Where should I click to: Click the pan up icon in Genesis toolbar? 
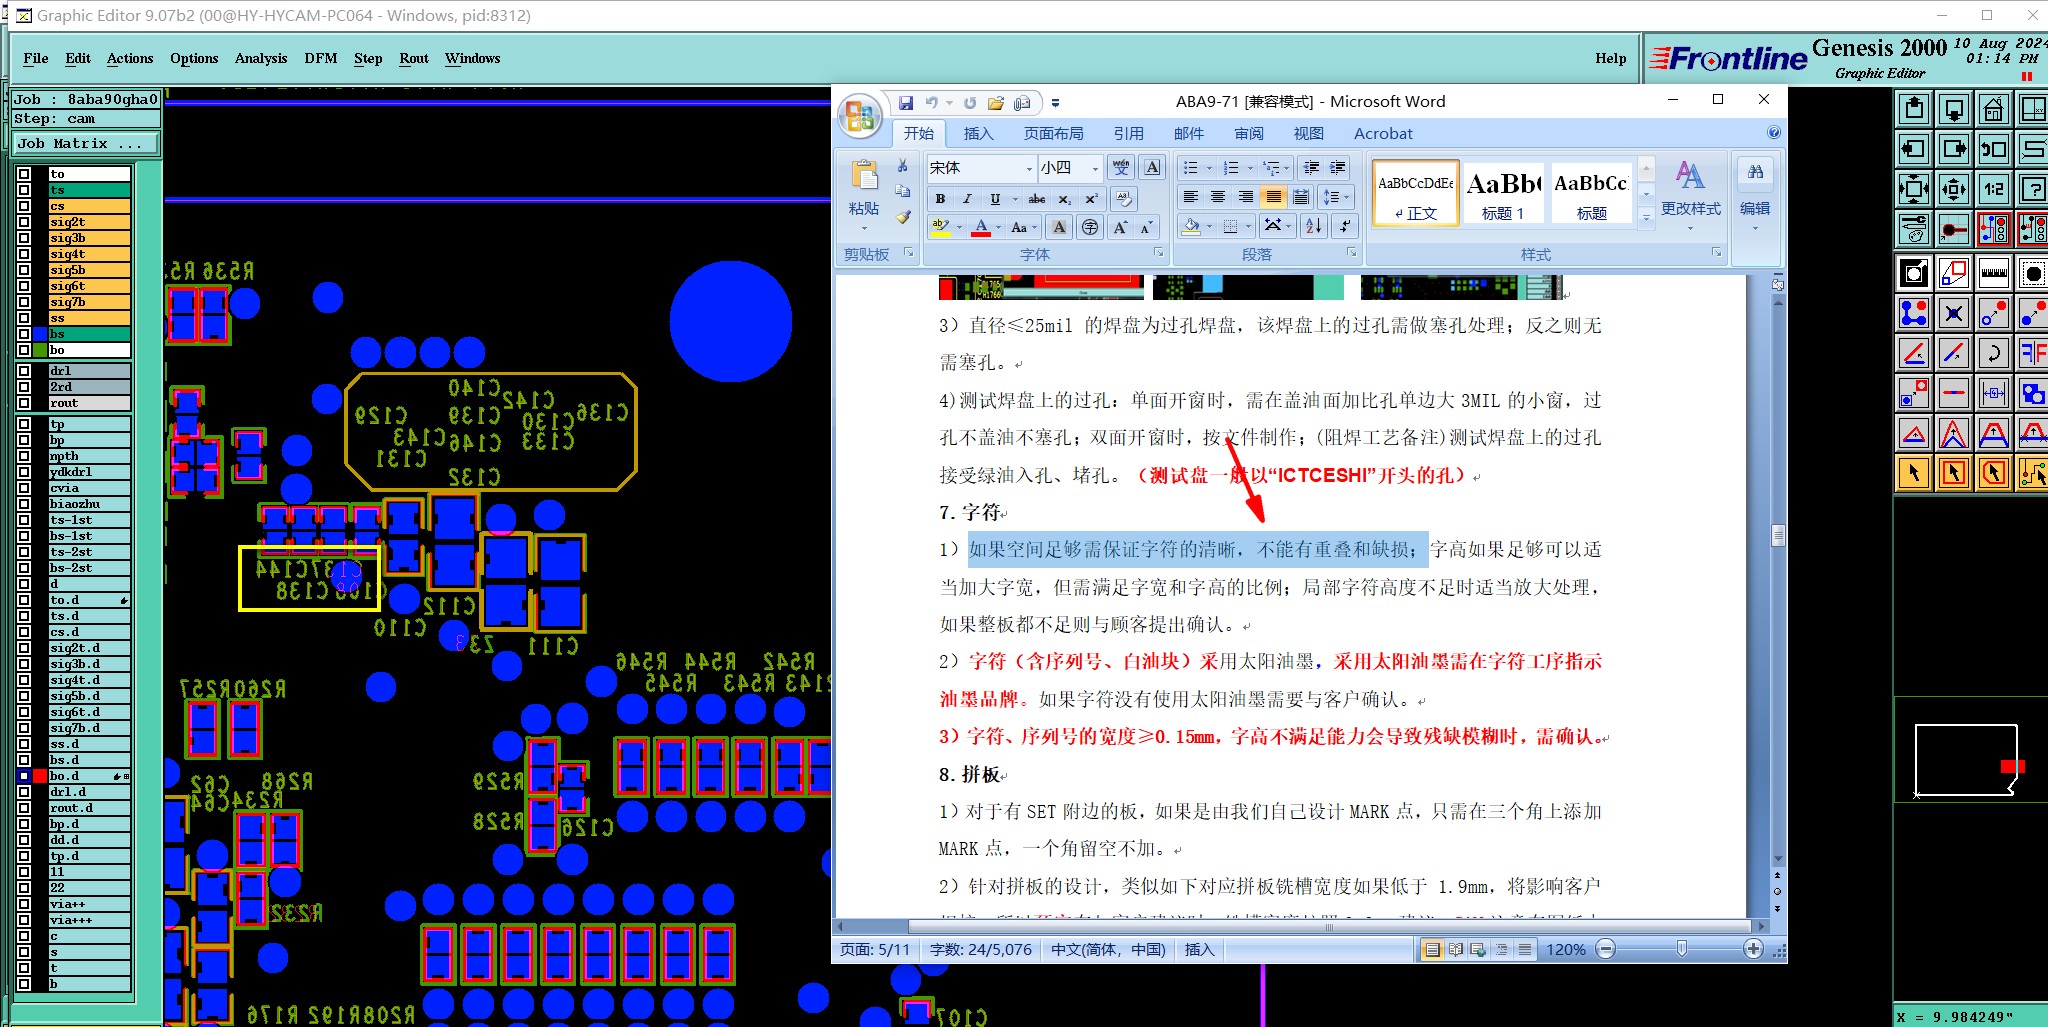point(1914,109)
